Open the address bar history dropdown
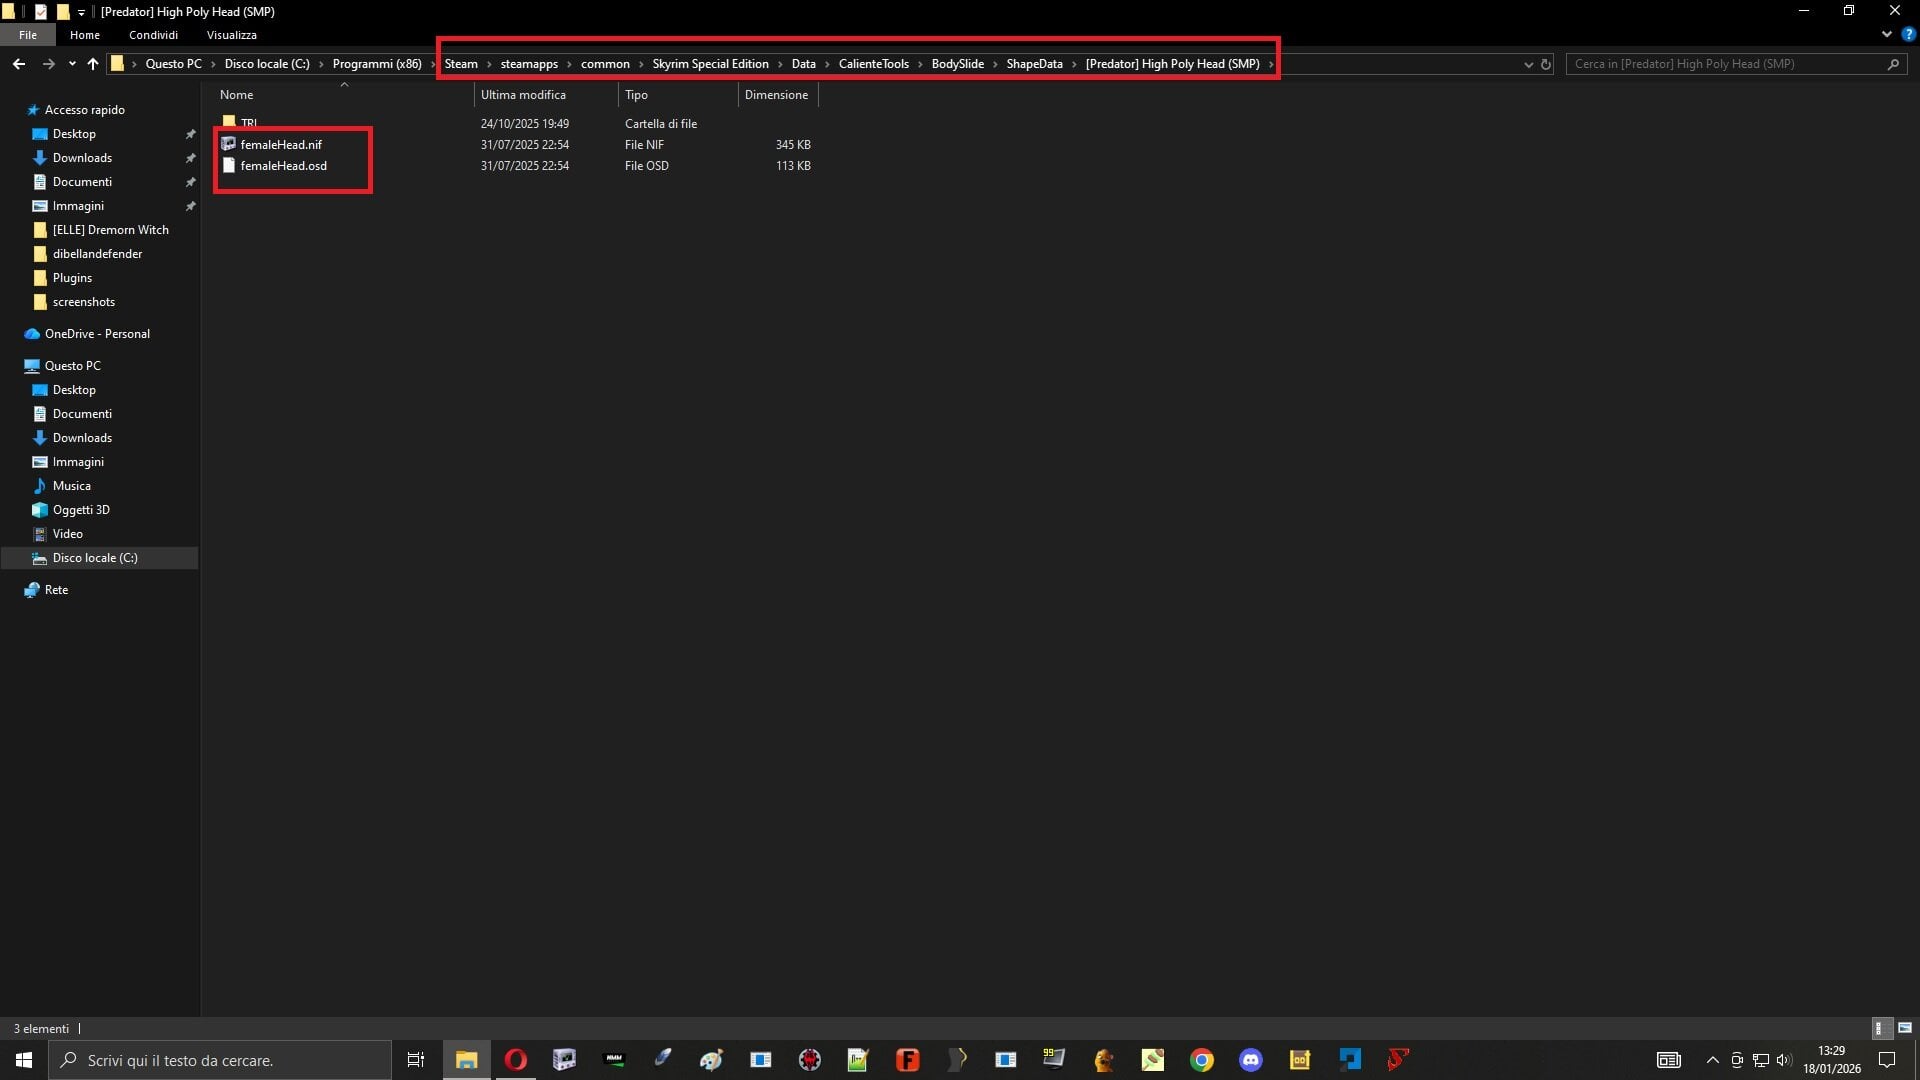Image resolution: width=1920 pixels, height=1080 pixels. pos(1528,64)
